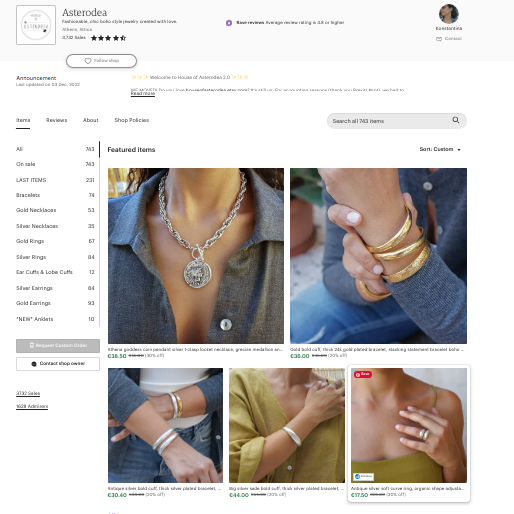Open Konstantina's profile avatar
This screenshot has width=514, height=514.
pyautogui.click(x=449, y=14)
